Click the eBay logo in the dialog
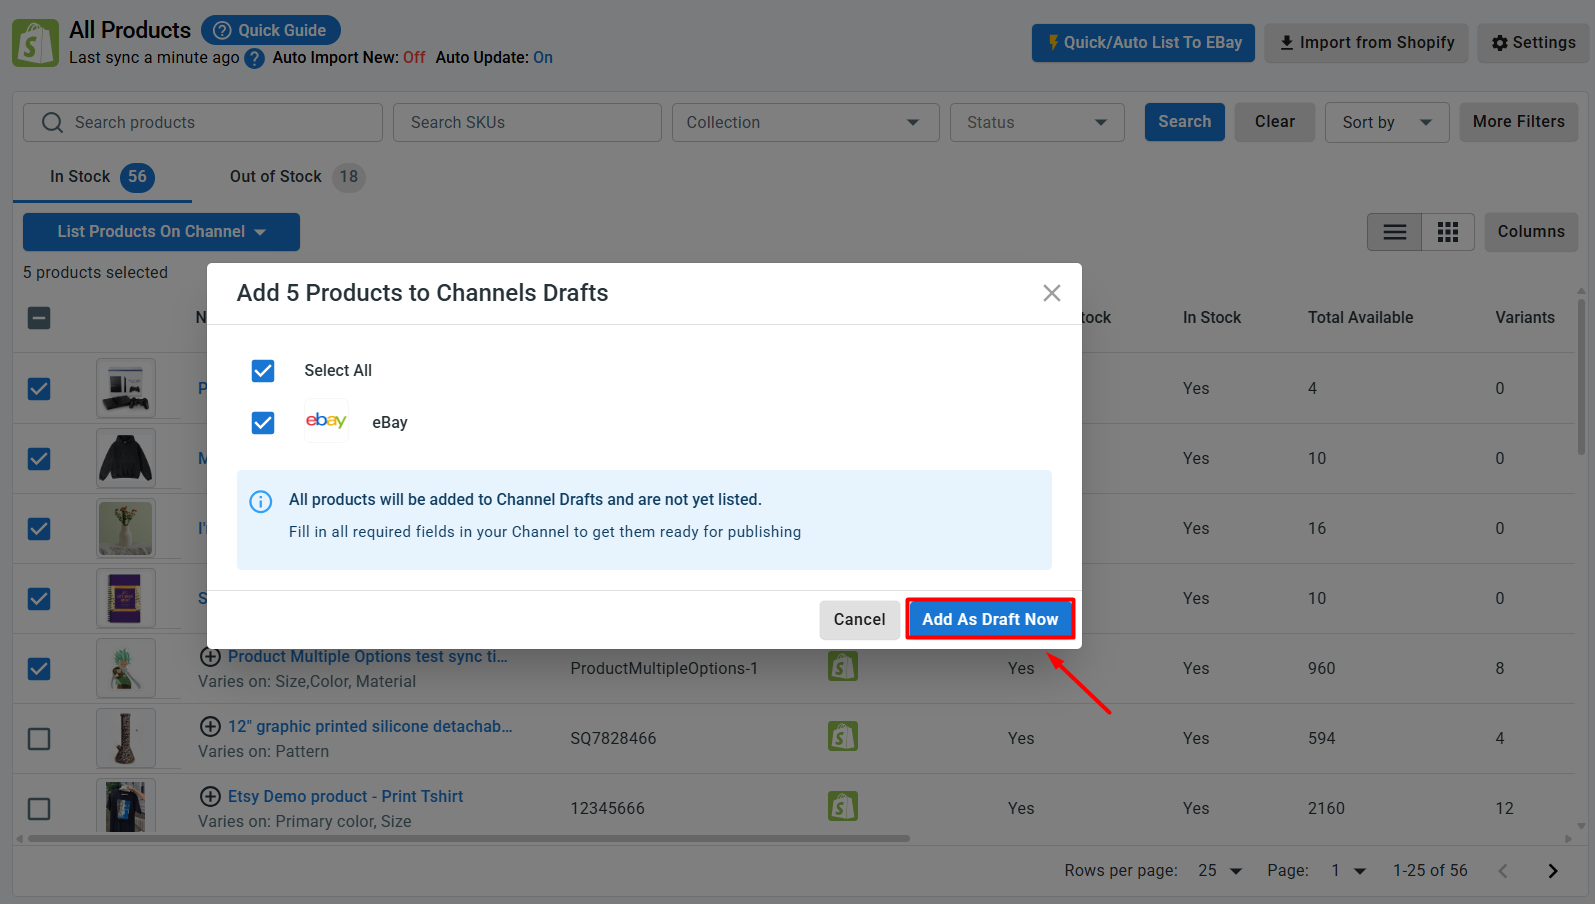 326,421
